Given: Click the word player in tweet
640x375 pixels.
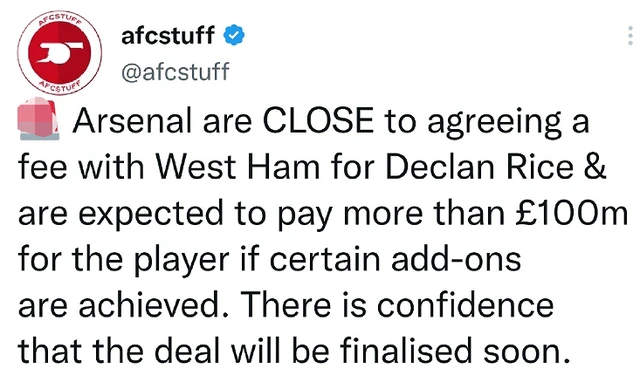Looking at the screenshot, I should (181, 260).
